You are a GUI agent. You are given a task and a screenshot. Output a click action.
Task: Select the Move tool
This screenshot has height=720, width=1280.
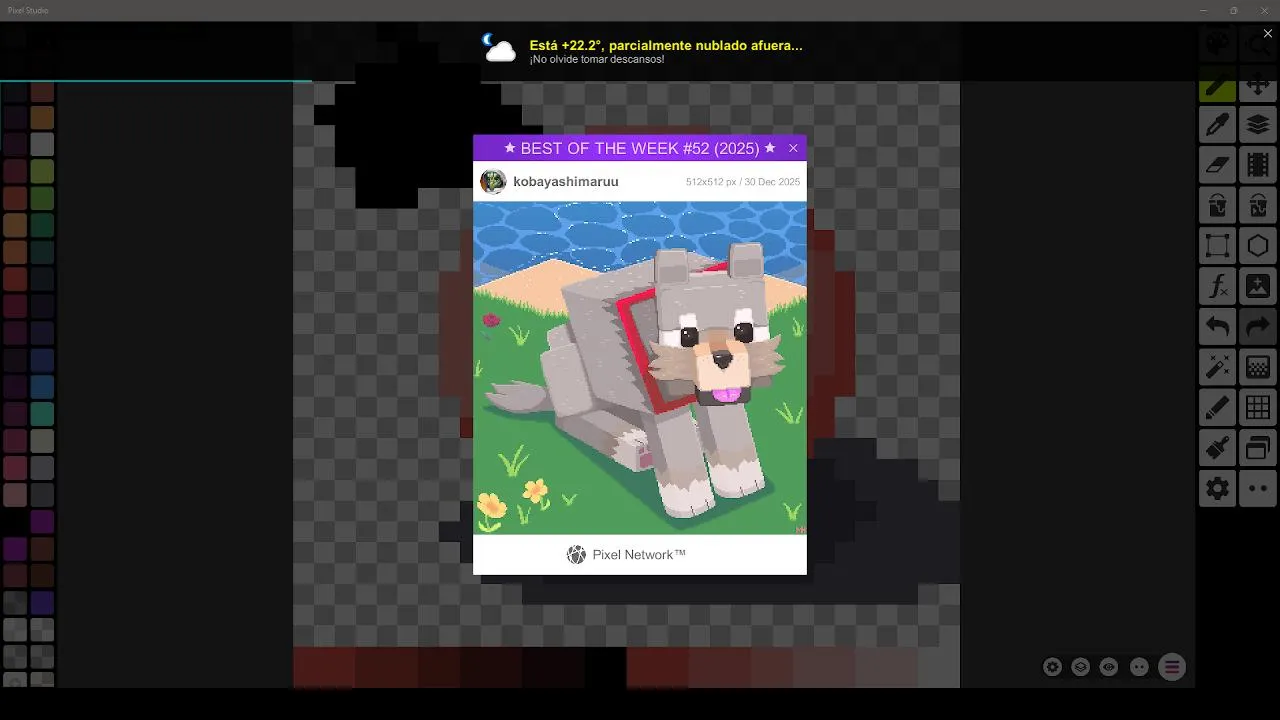(1258, 85)
